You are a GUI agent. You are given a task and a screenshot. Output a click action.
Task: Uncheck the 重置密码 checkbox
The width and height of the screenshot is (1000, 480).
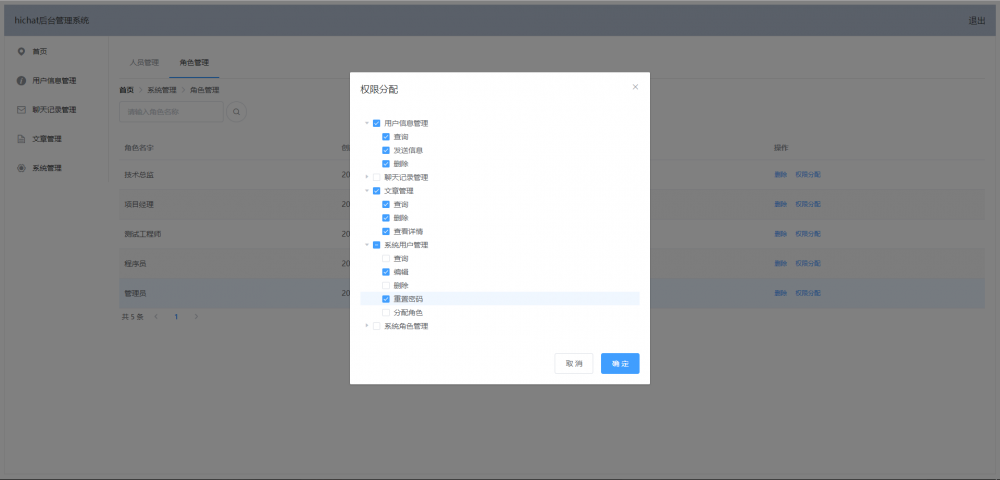coord(386,299)
